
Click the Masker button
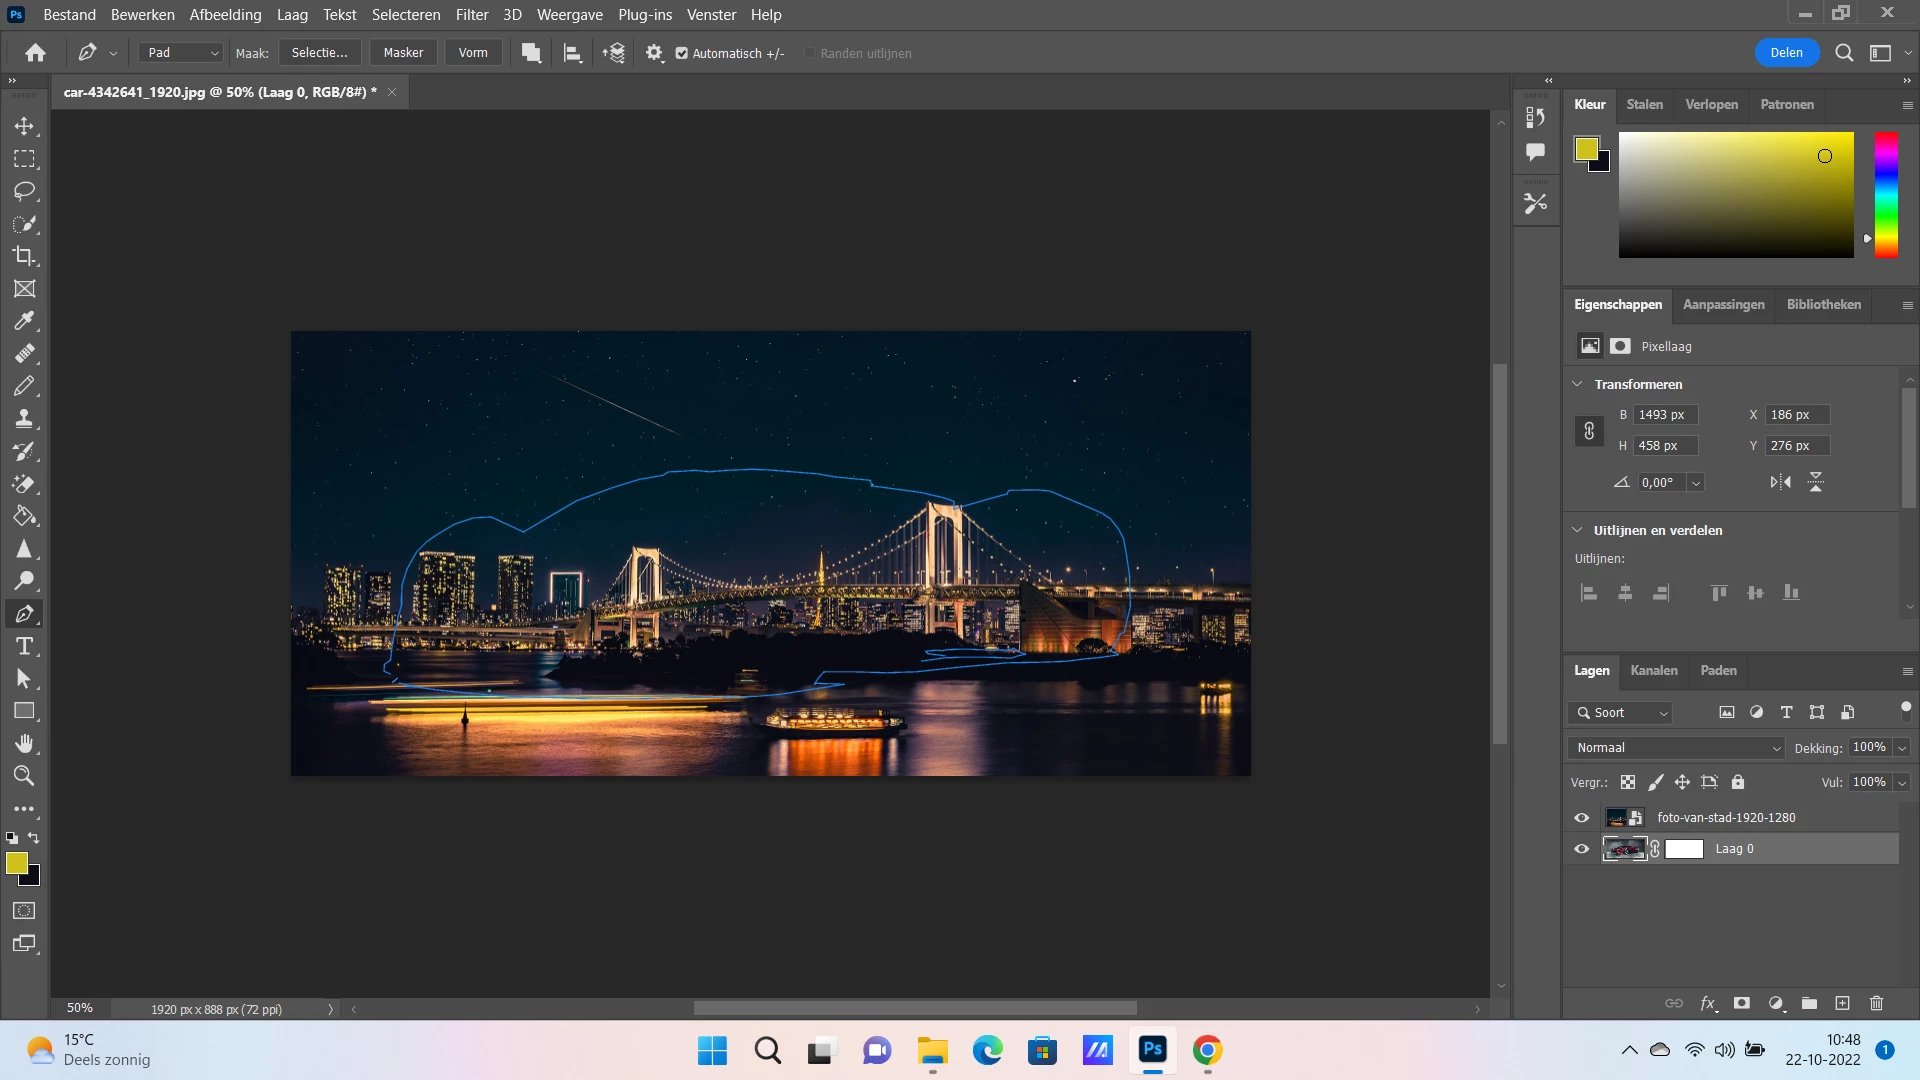coord(403,53)
